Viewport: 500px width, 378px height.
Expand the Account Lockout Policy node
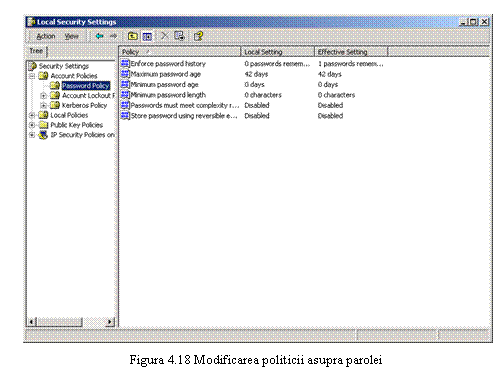point(43,96)
